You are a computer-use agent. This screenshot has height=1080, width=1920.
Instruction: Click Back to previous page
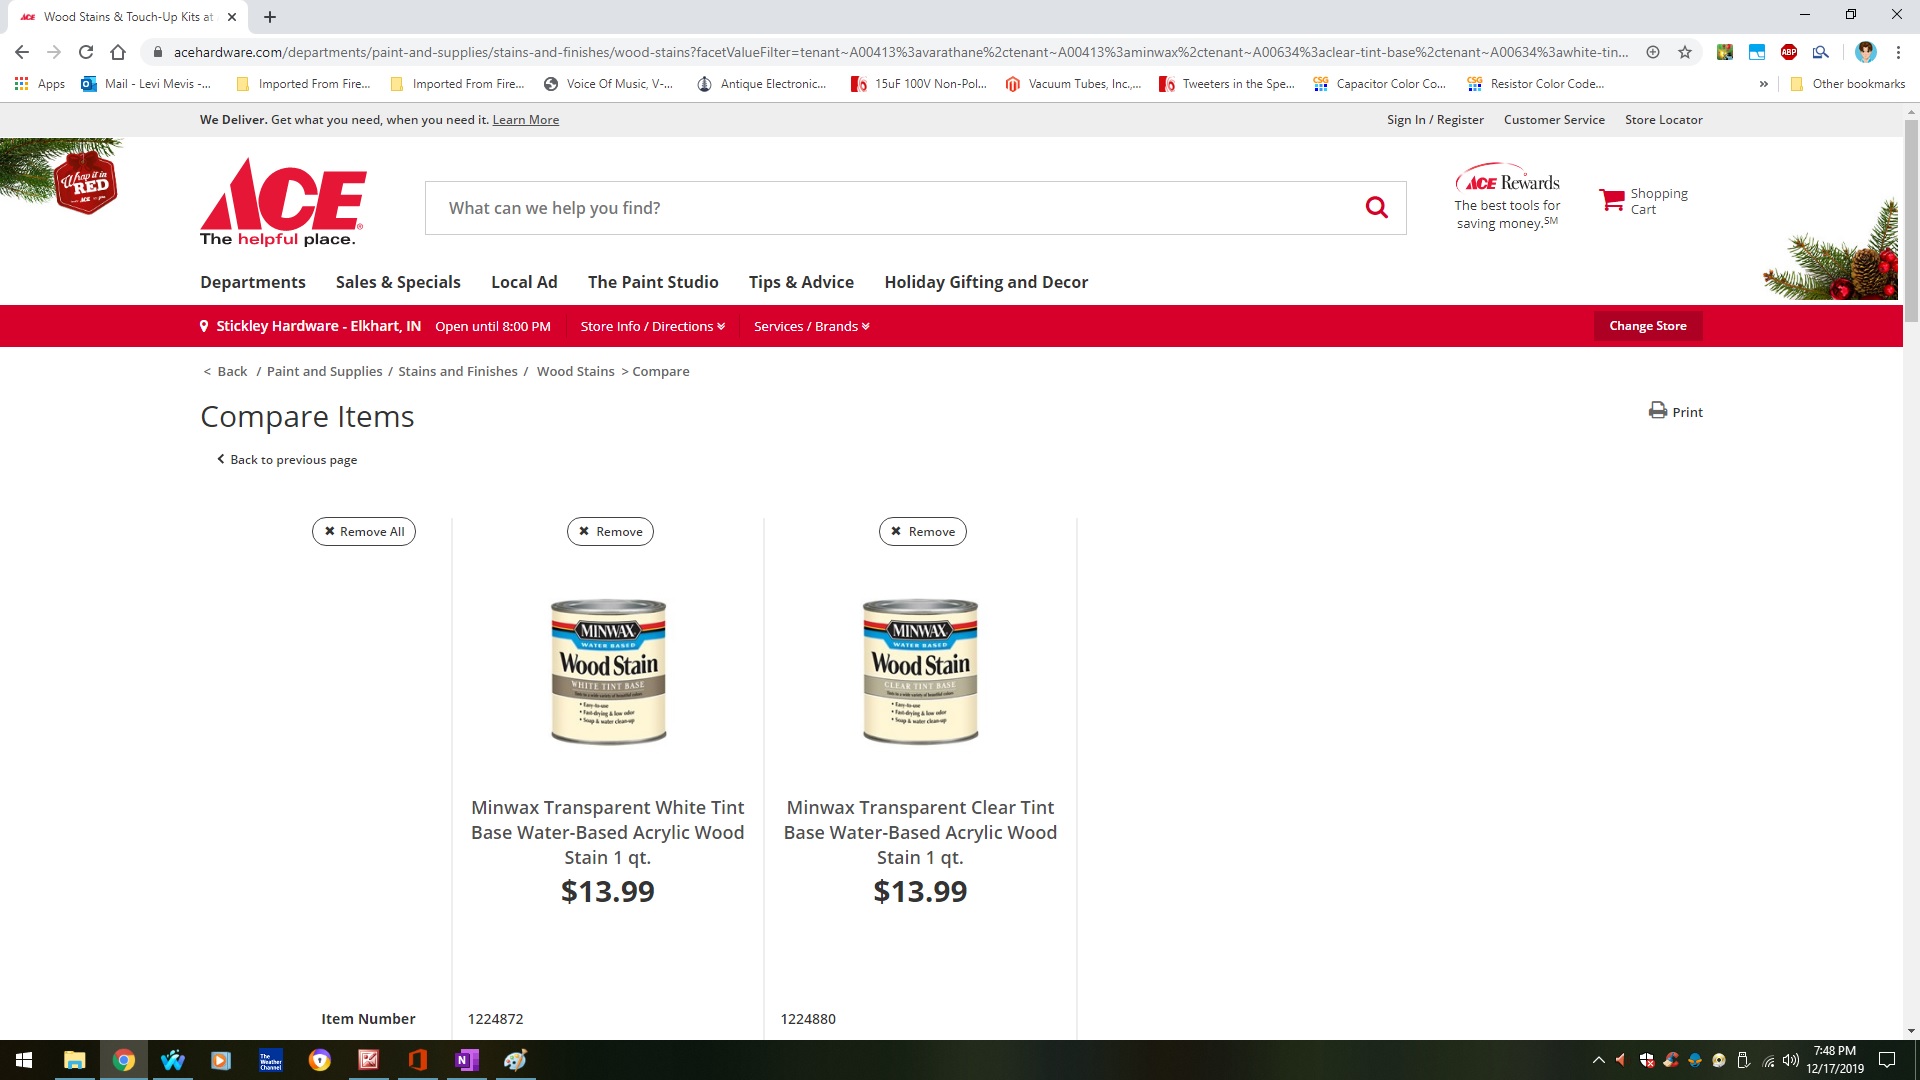pyautogui.click(x=287, y=460)
